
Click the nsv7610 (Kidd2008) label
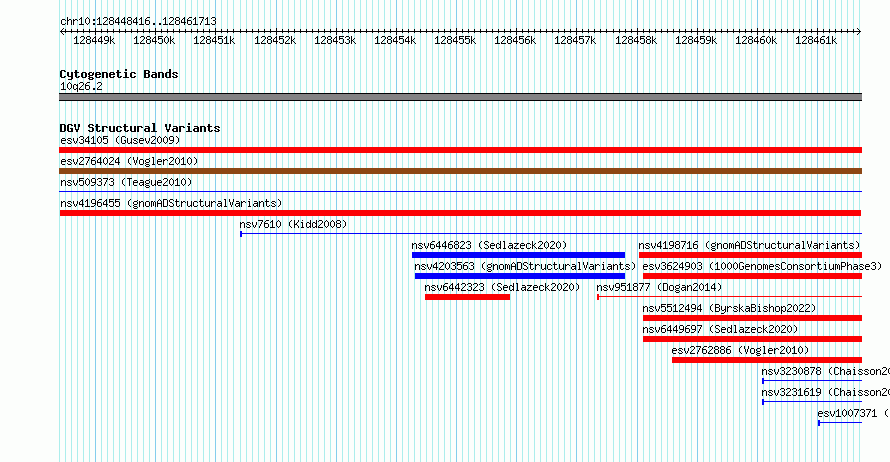coord(293,224)
